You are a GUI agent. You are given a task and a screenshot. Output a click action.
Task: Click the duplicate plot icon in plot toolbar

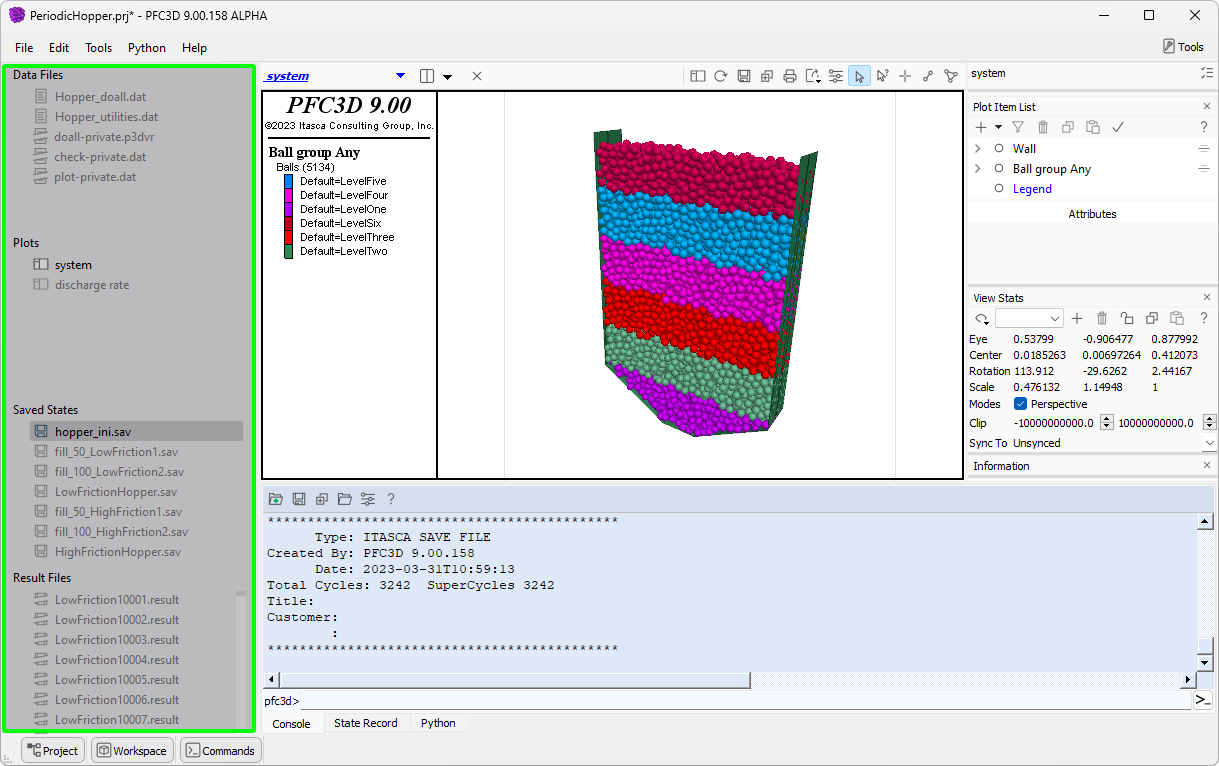tap(767, 76)
